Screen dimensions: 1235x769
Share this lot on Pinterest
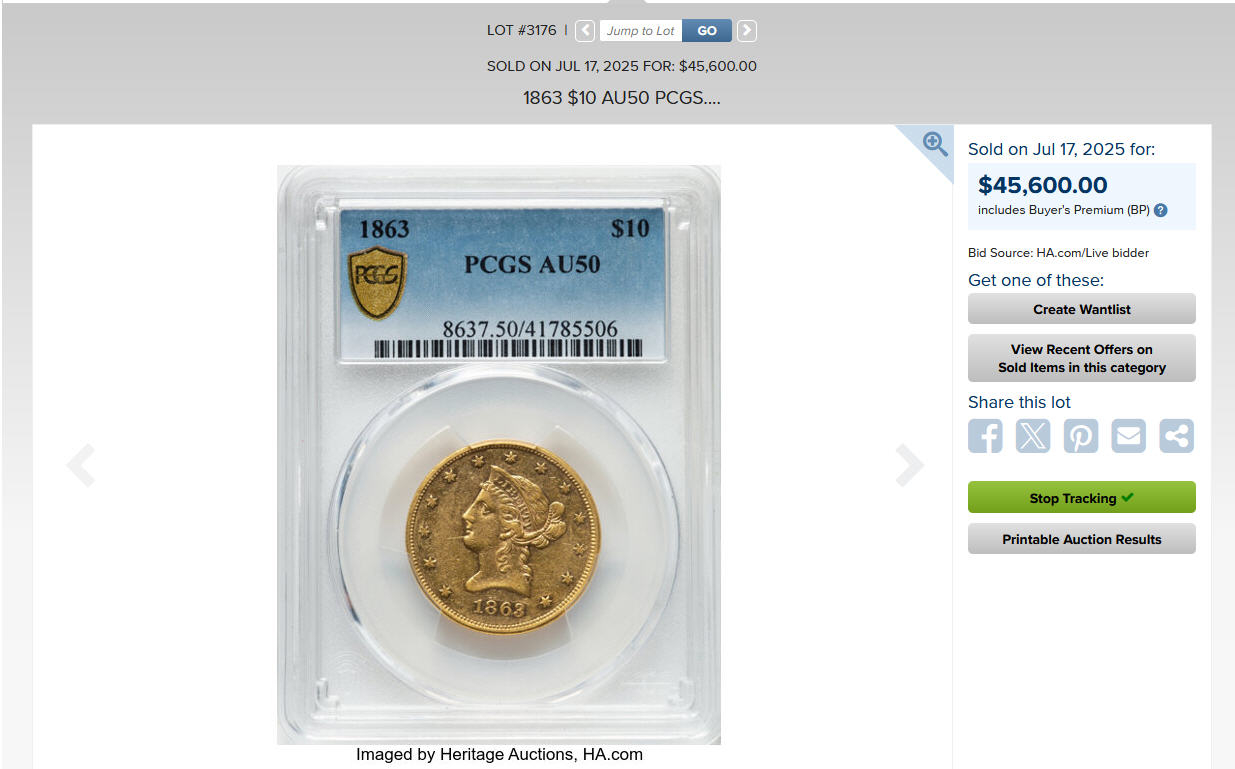pyautogui.click(x=1081, y=436)
